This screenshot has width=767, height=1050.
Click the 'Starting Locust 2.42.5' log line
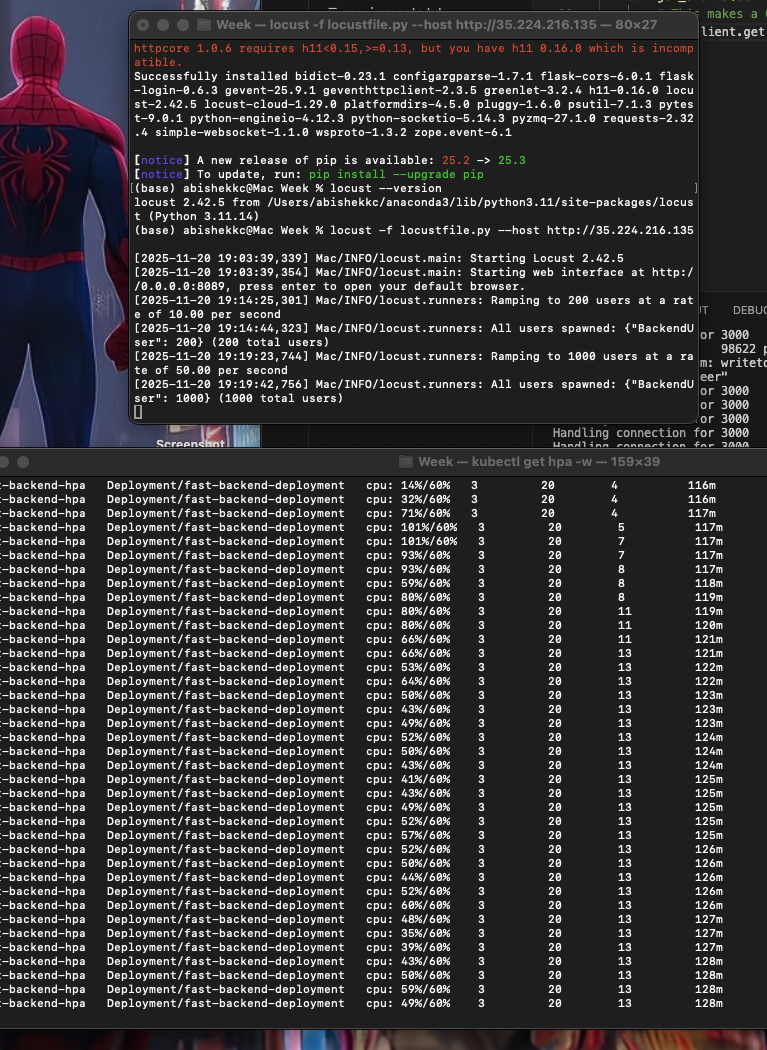tap(379, 258)
